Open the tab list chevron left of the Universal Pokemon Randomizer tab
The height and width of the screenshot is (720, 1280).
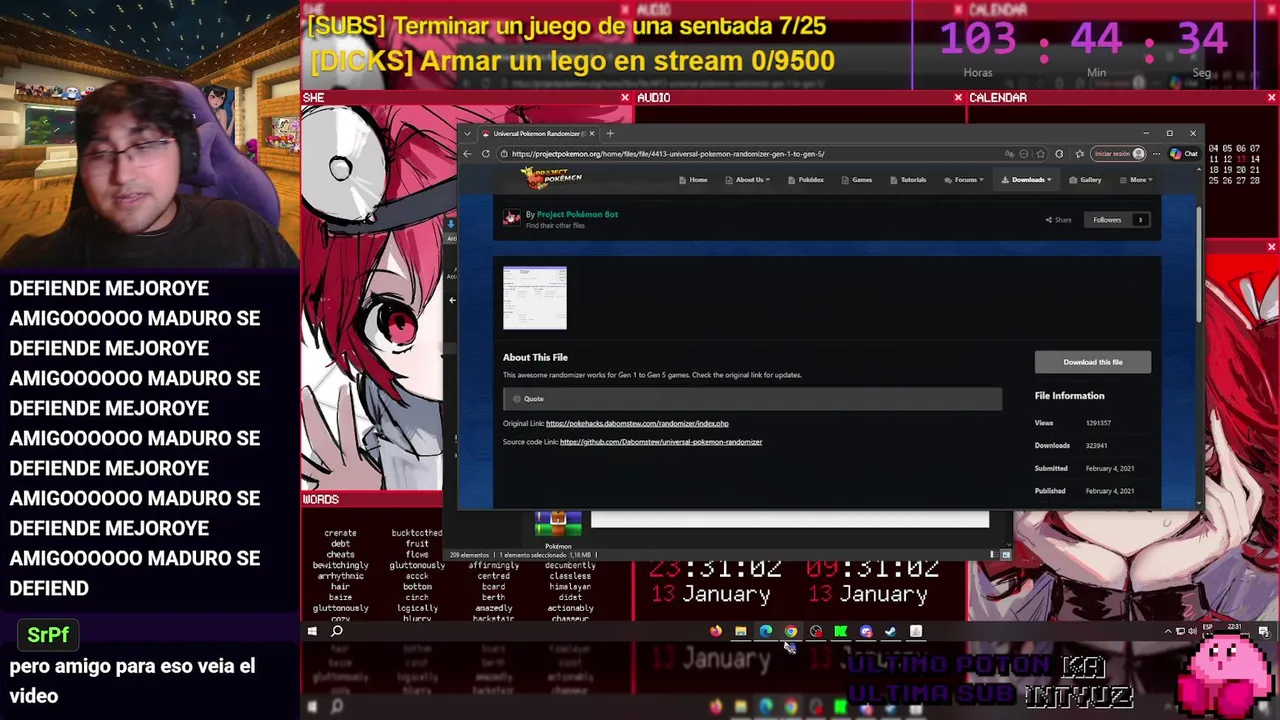pos(467,133)
